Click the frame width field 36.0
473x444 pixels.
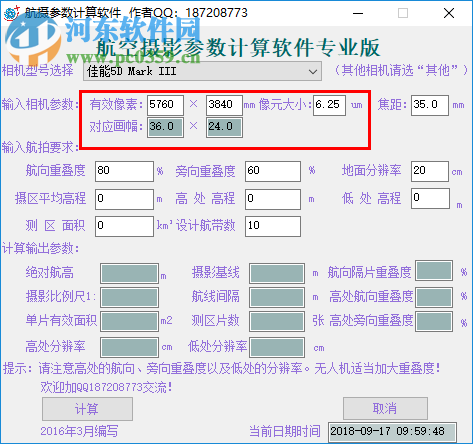point(165,127)
